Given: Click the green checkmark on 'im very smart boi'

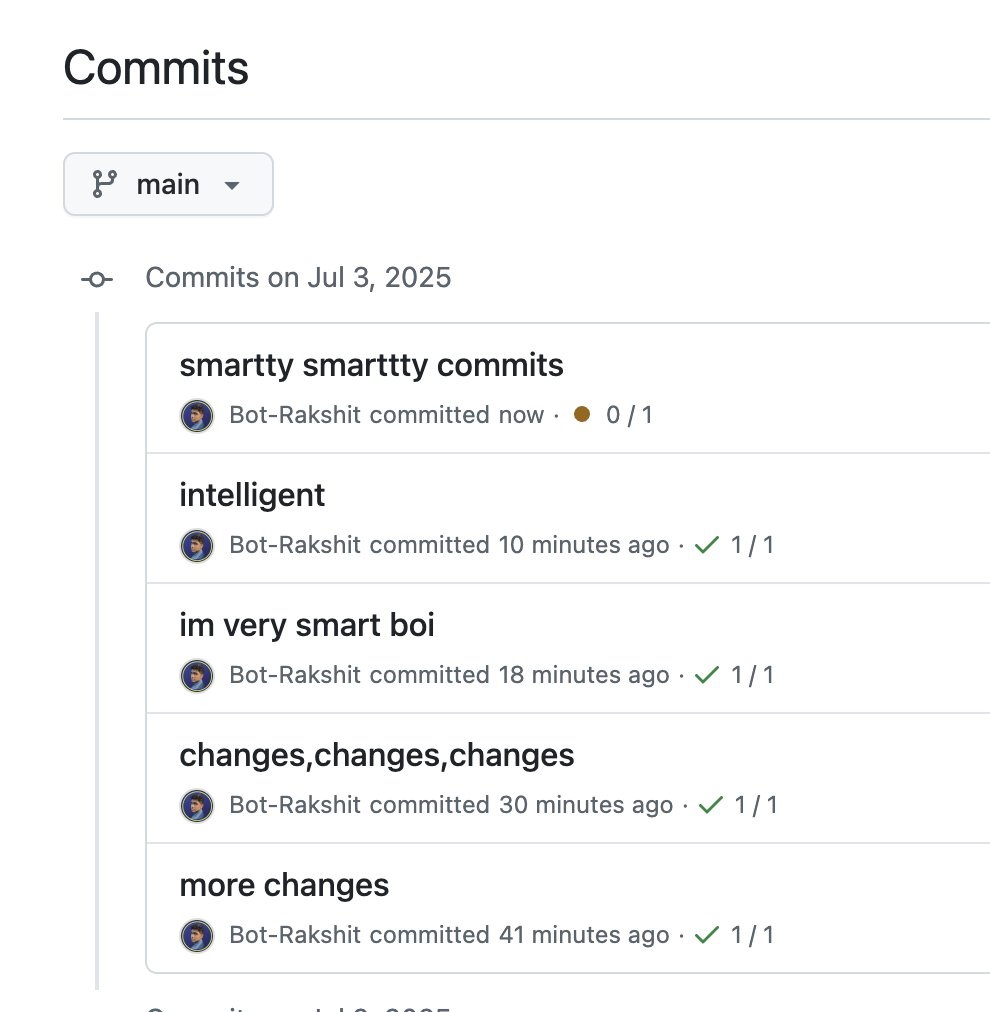Looking at the screenshot, I should point(707,675).
